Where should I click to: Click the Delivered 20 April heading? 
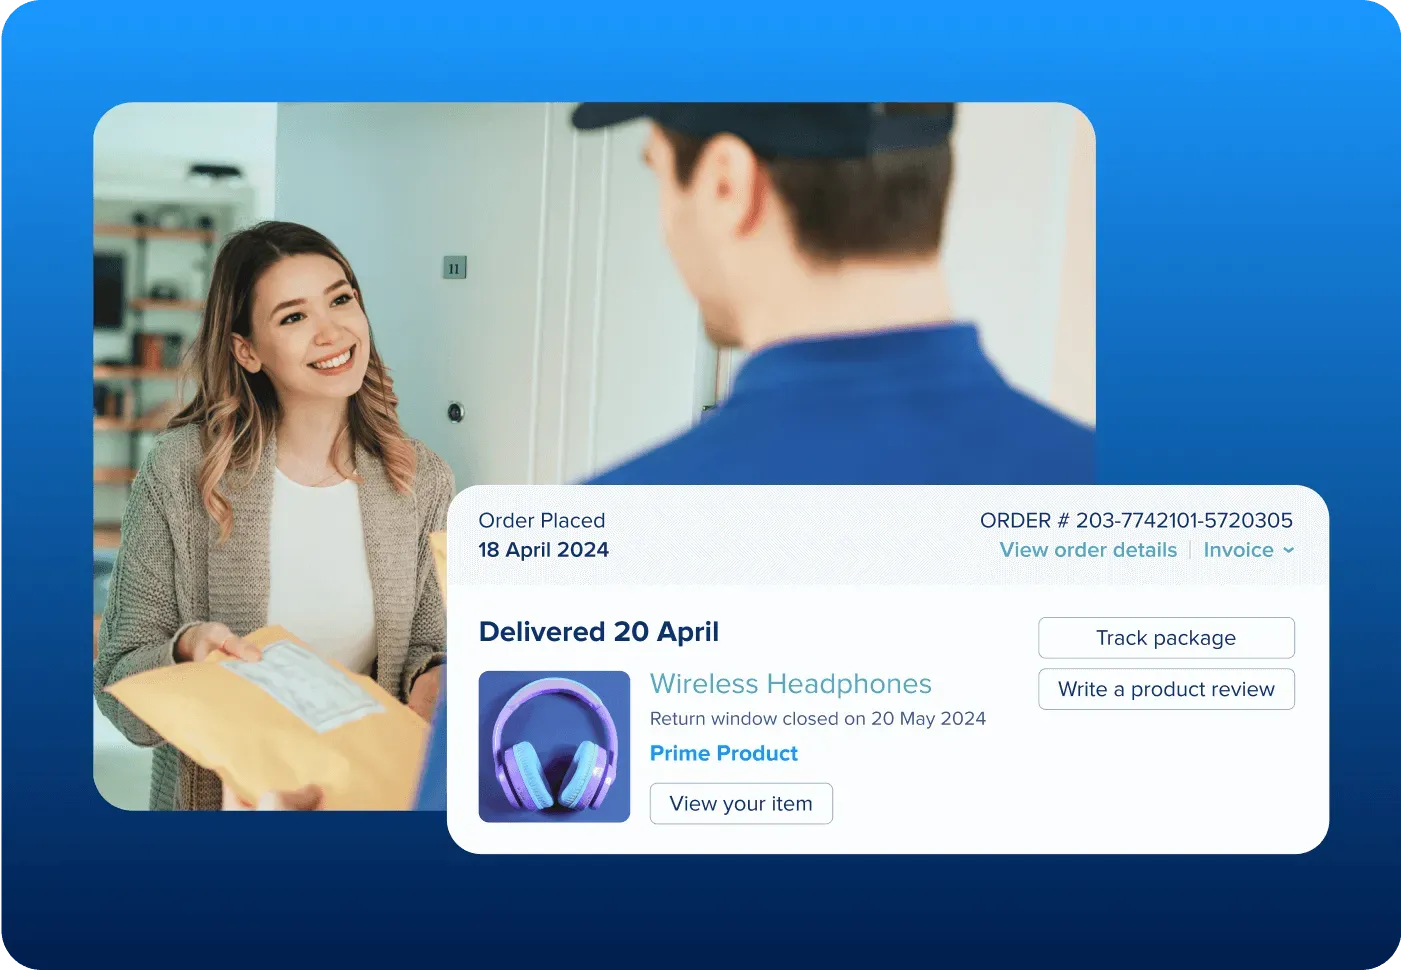[598, 632]
